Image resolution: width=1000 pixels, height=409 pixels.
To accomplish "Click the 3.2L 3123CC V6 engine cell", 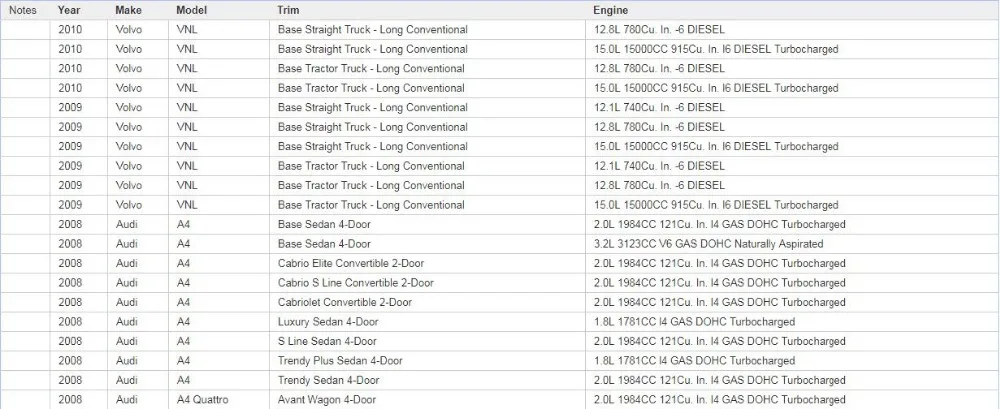I will [x=792, y=244].
